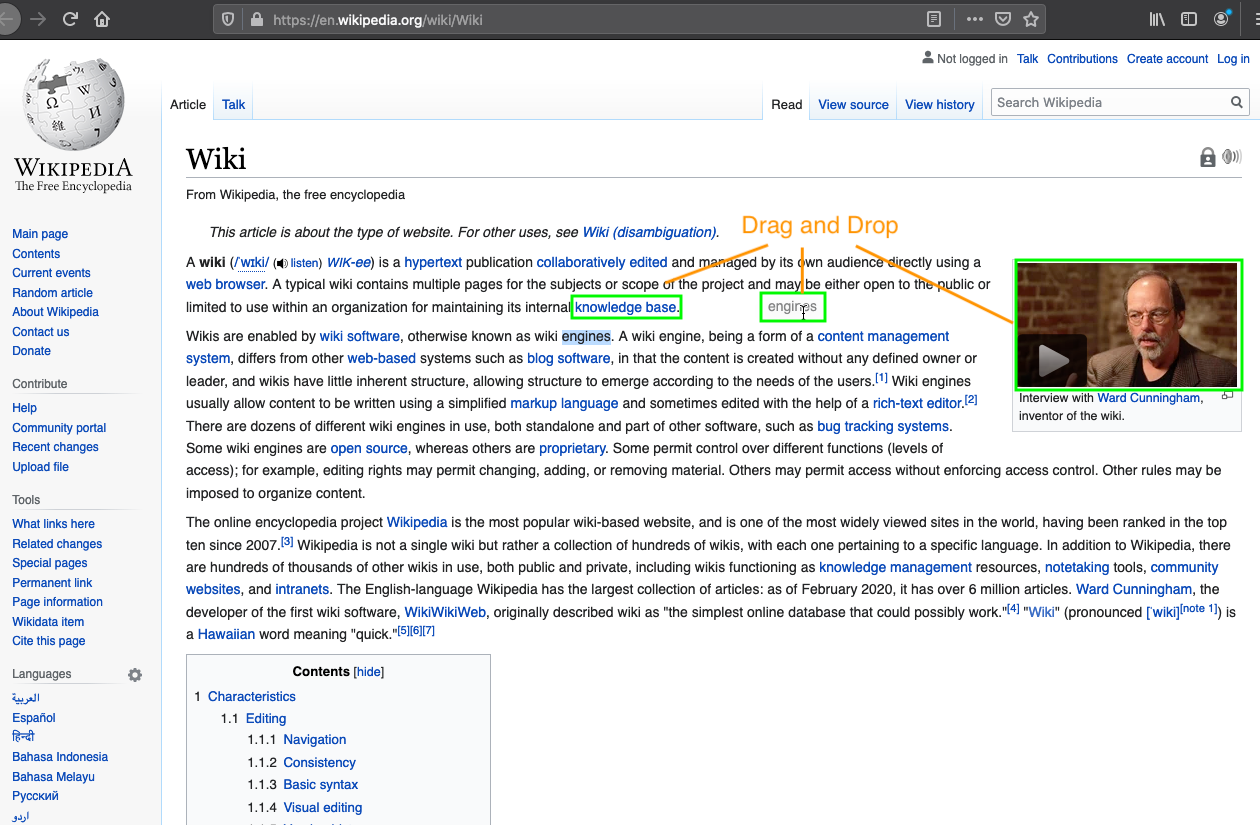Follow the 'hypertext' link

tap(433, 262)
